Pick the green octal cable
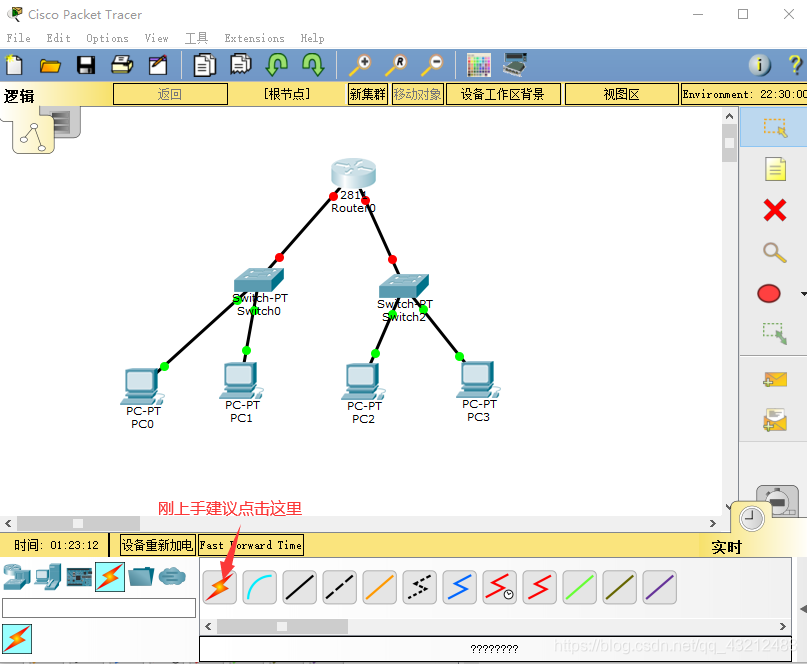Image resolution: width=807 pixels, height=664 pixels. [580, 587]
